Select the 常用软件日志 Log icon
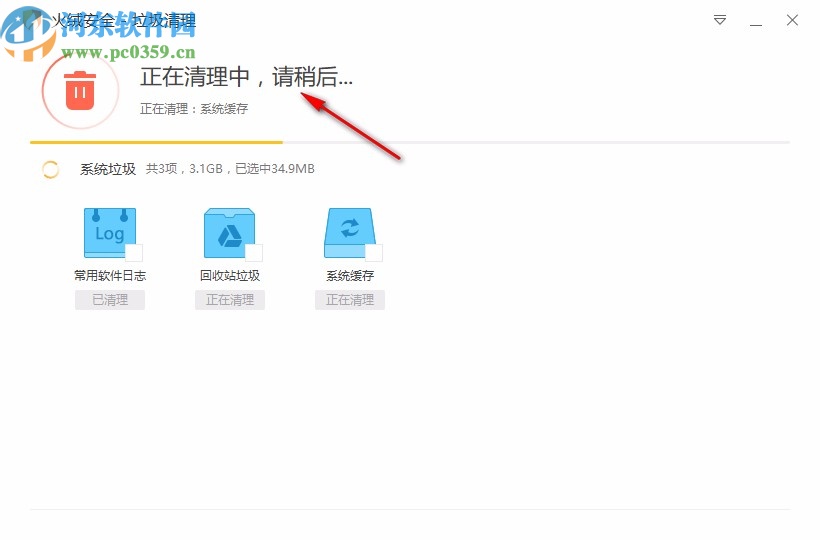This screenshot has width=820, height=540. pos(110,233)
